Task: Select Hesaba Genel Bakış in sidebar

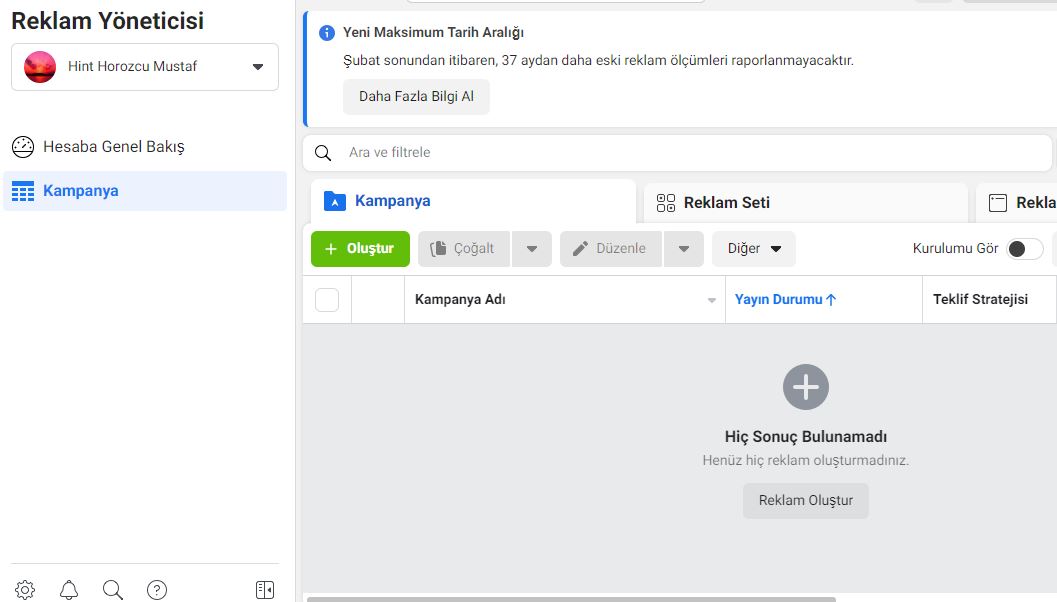Action: [x=145, y=147]
